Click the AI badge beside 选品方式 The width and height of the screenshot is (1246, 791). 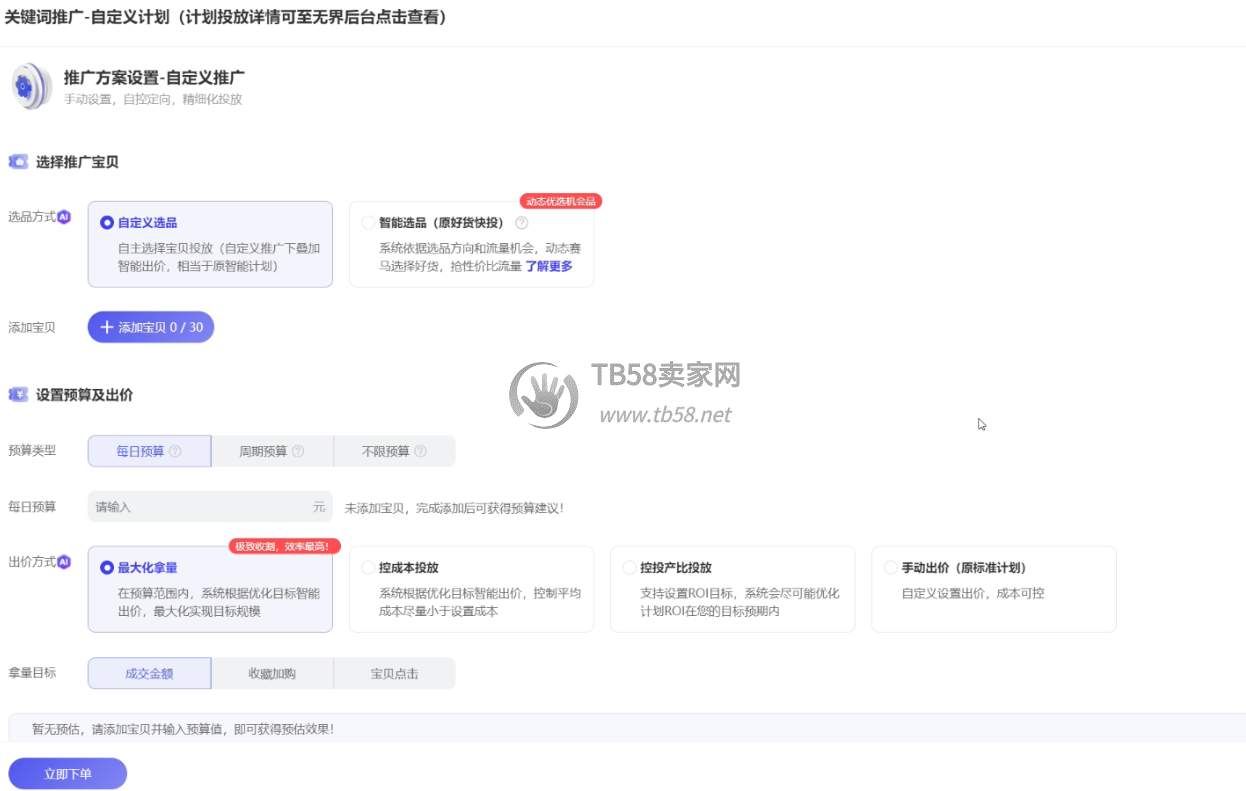click(64, 217)
